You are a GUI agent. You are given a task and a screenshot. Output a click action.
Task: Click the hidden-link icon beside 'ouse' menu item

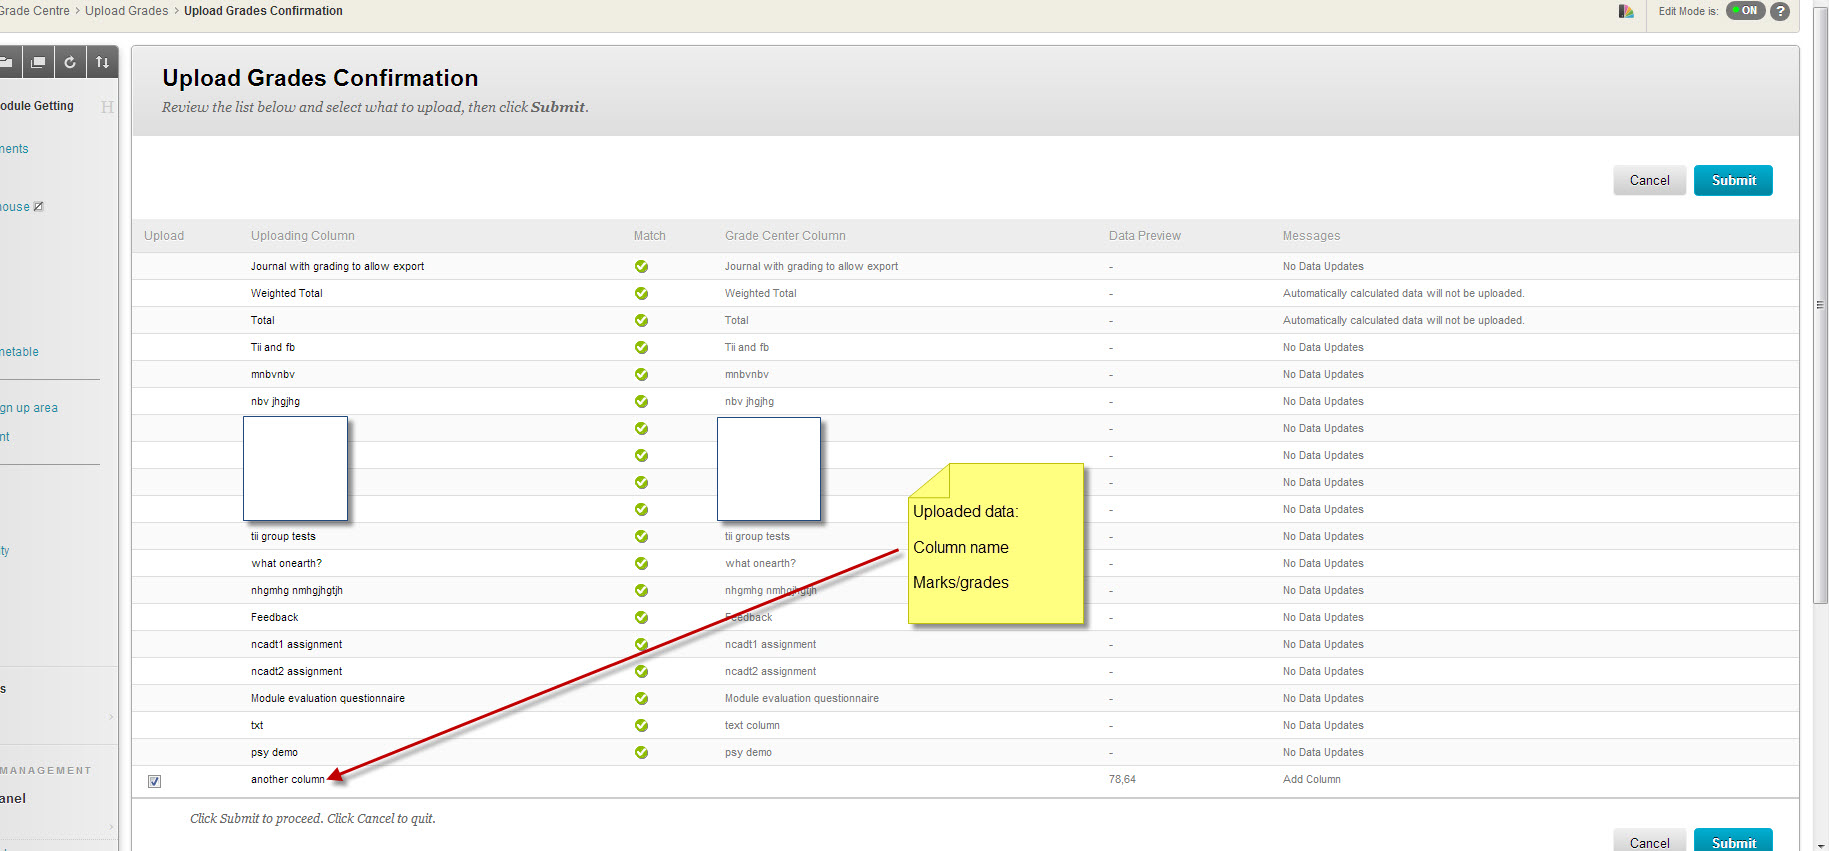[39, 207]
